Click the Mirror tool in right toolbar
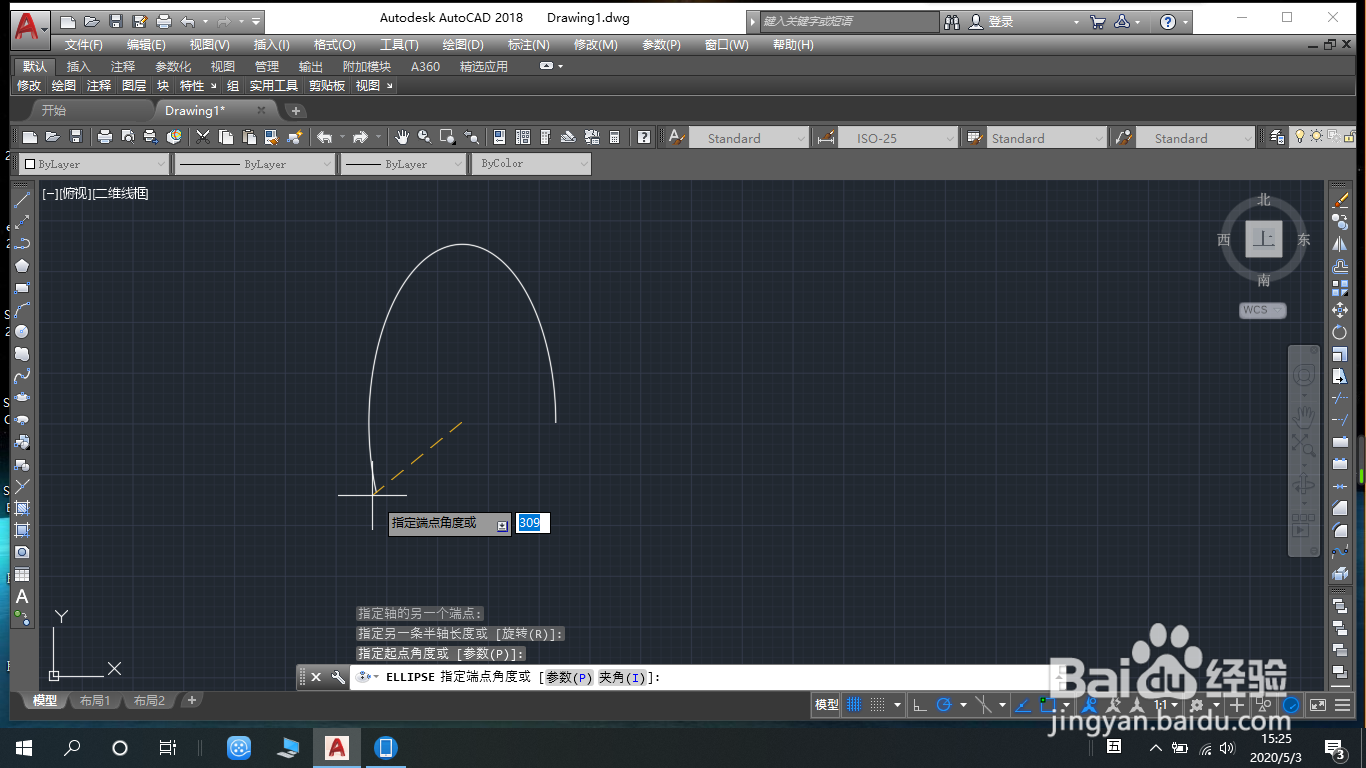This screenshot has width=1366, height=768. [x=1340, y=244]
